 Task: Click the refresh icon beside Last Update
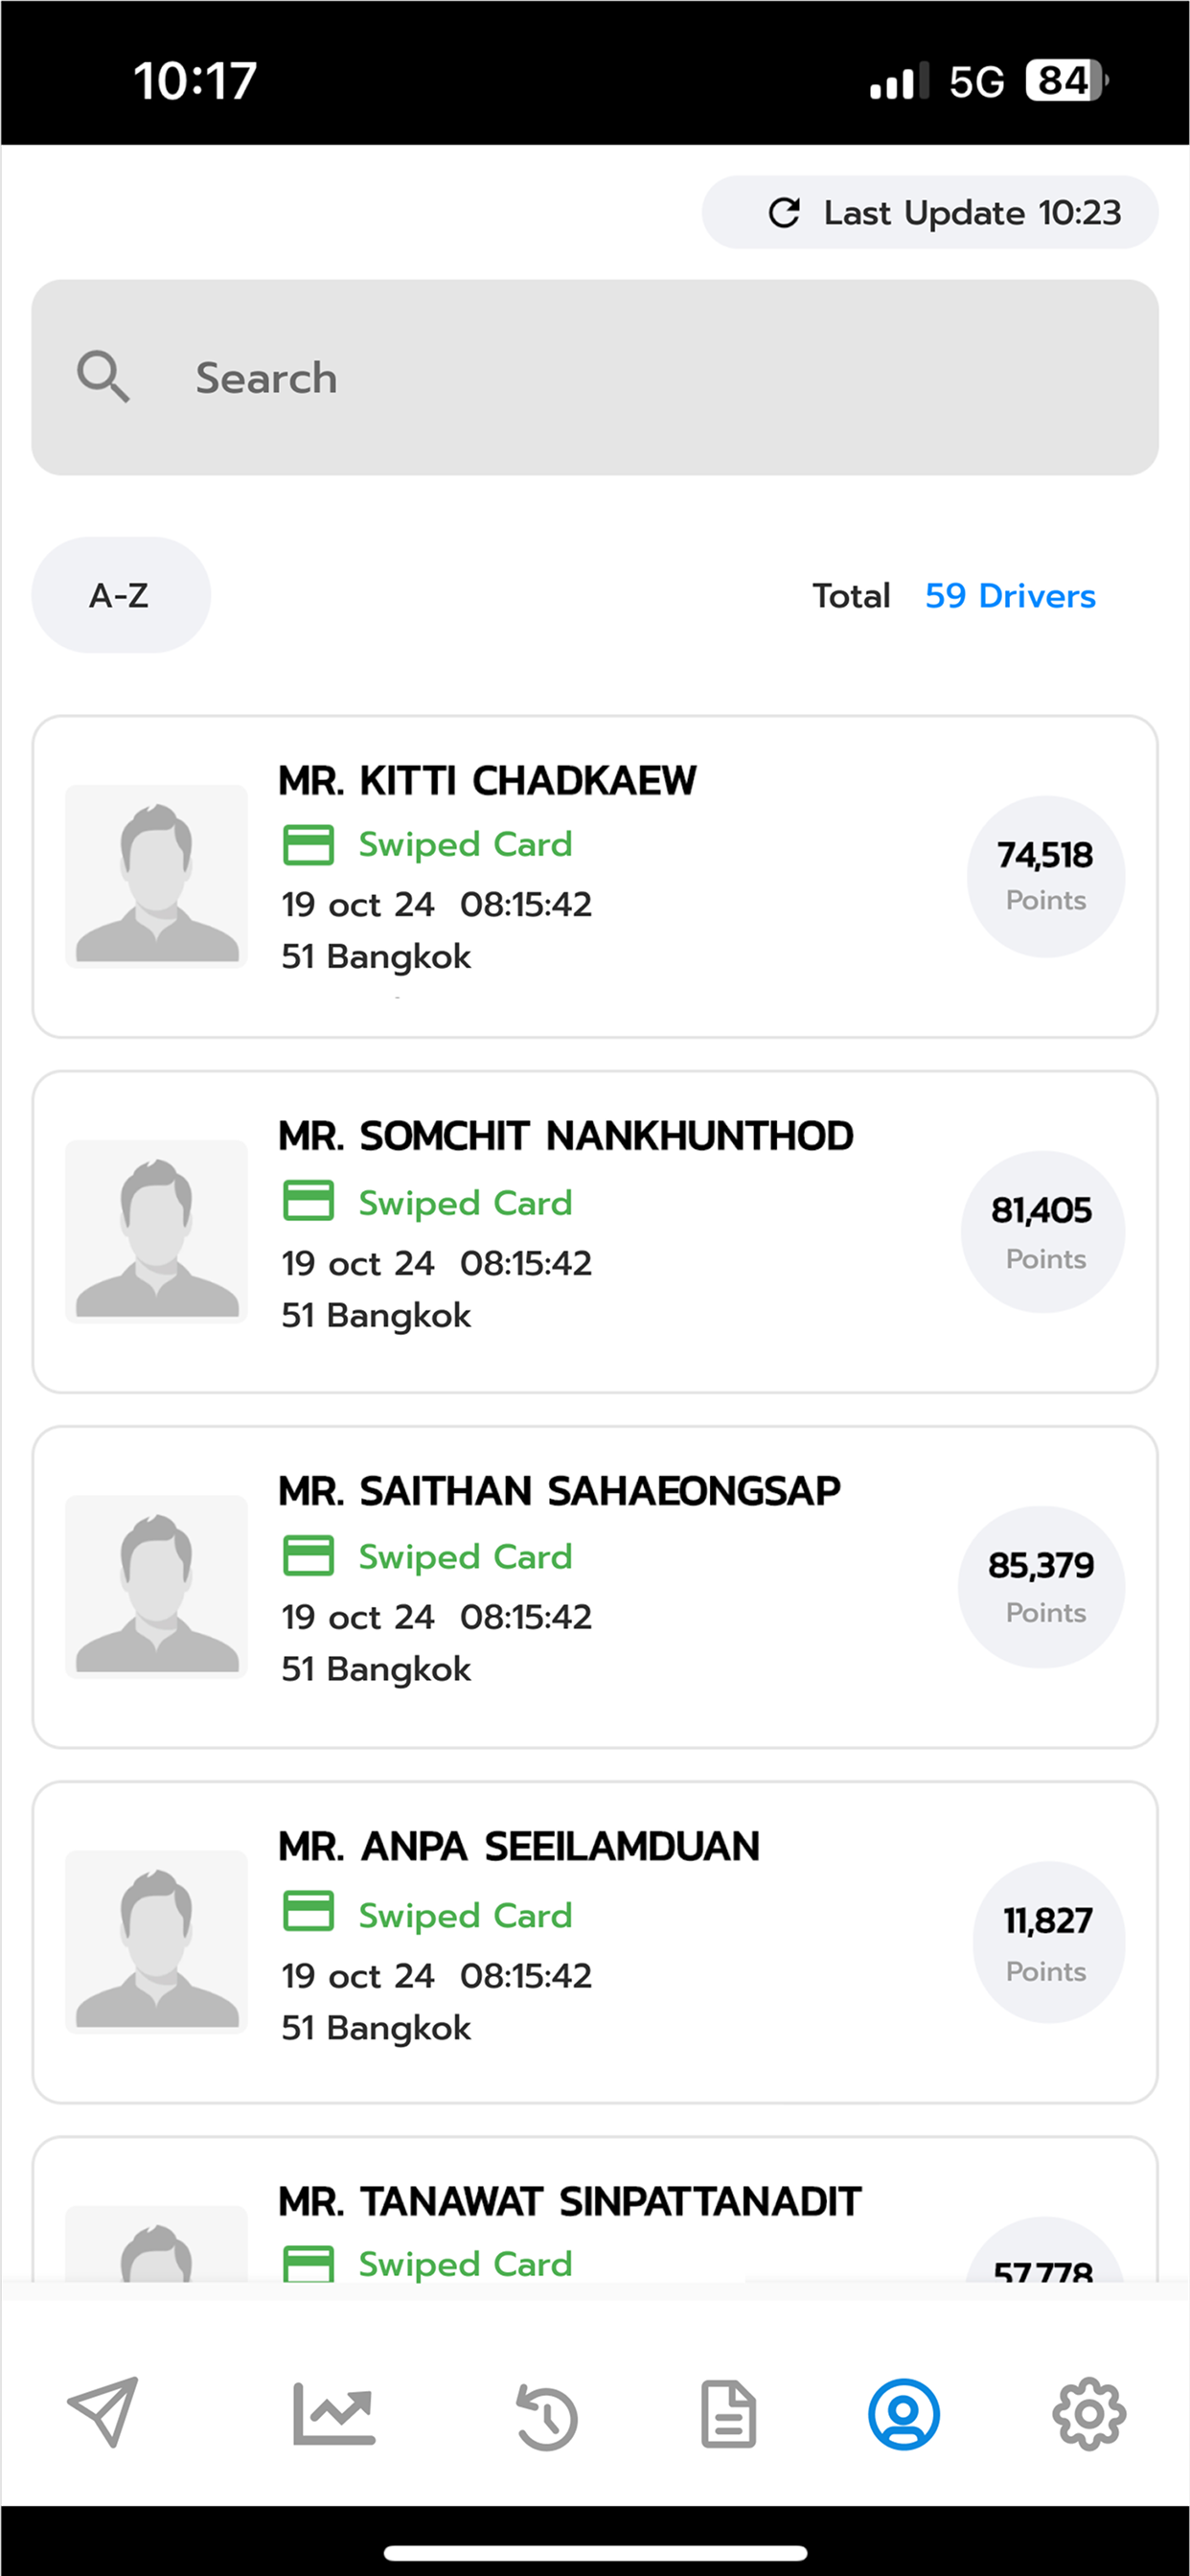coord(784,212)
